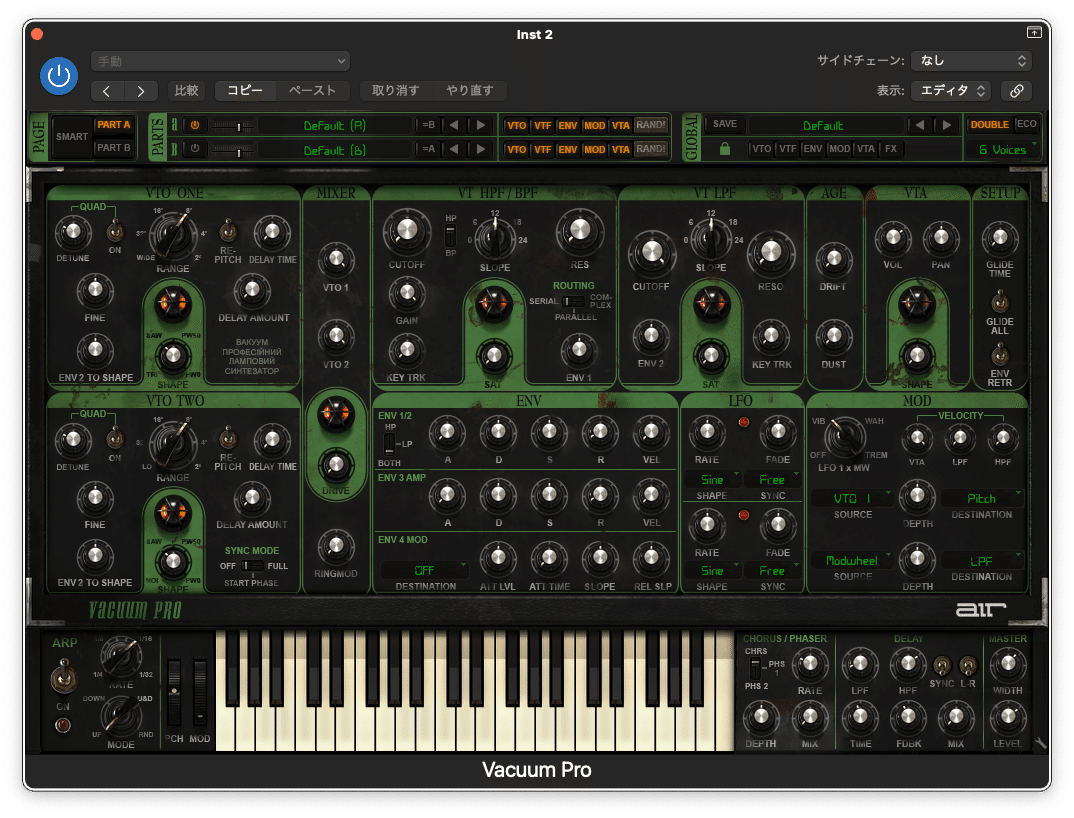Click Part A next preset arrow
The width and height of the screenshot is (1074, 818).
coord(481,125)
